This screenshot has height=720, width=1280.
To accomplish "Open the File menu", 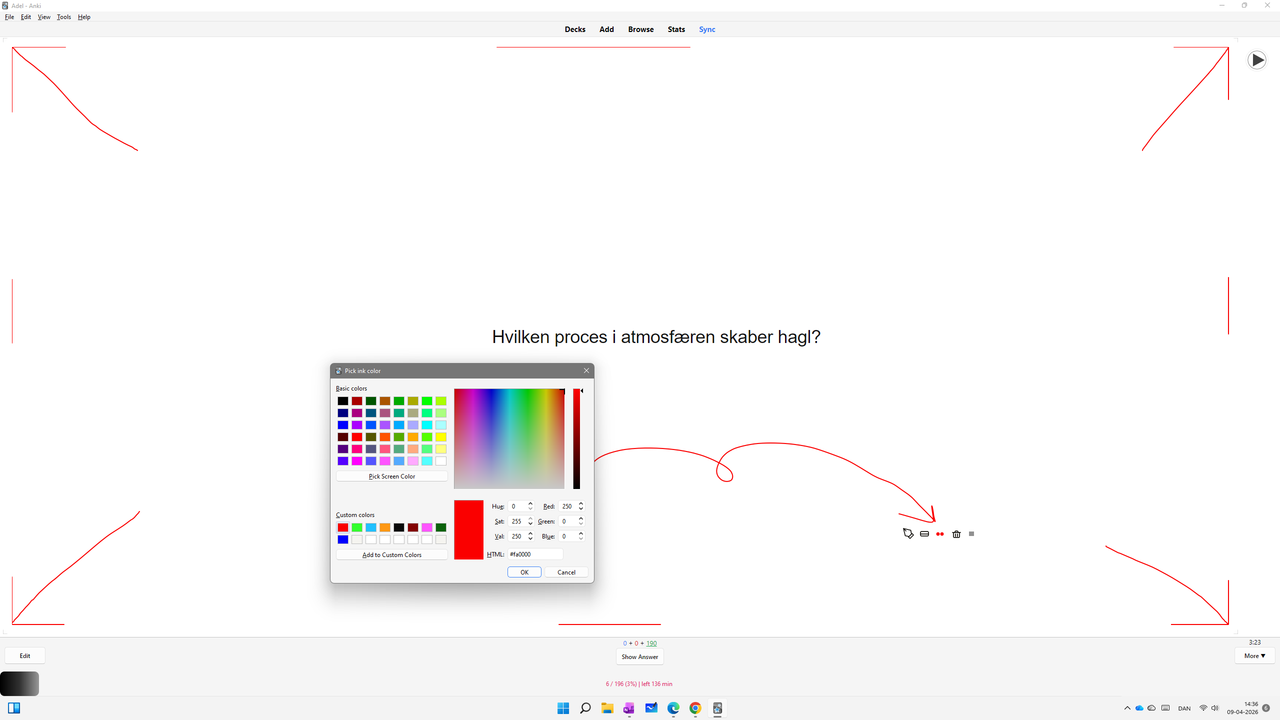I will pyautogui.click(x=9, y=17).
